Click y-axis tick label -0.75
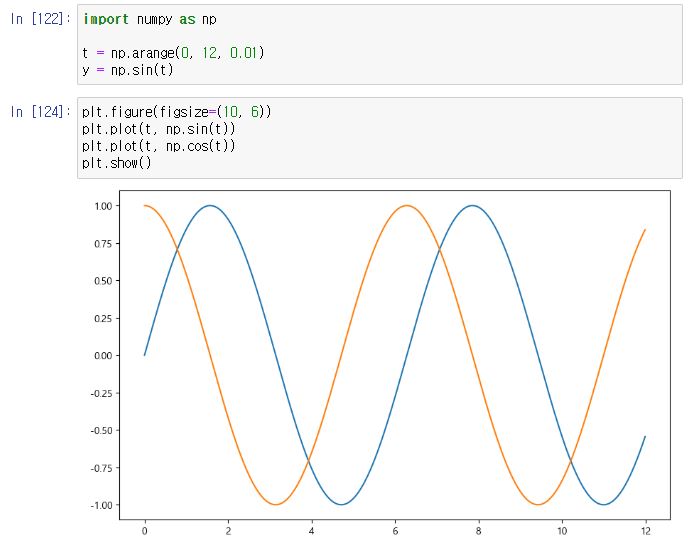The height and width of the screenshot is (548, 694). coord(101,468)
